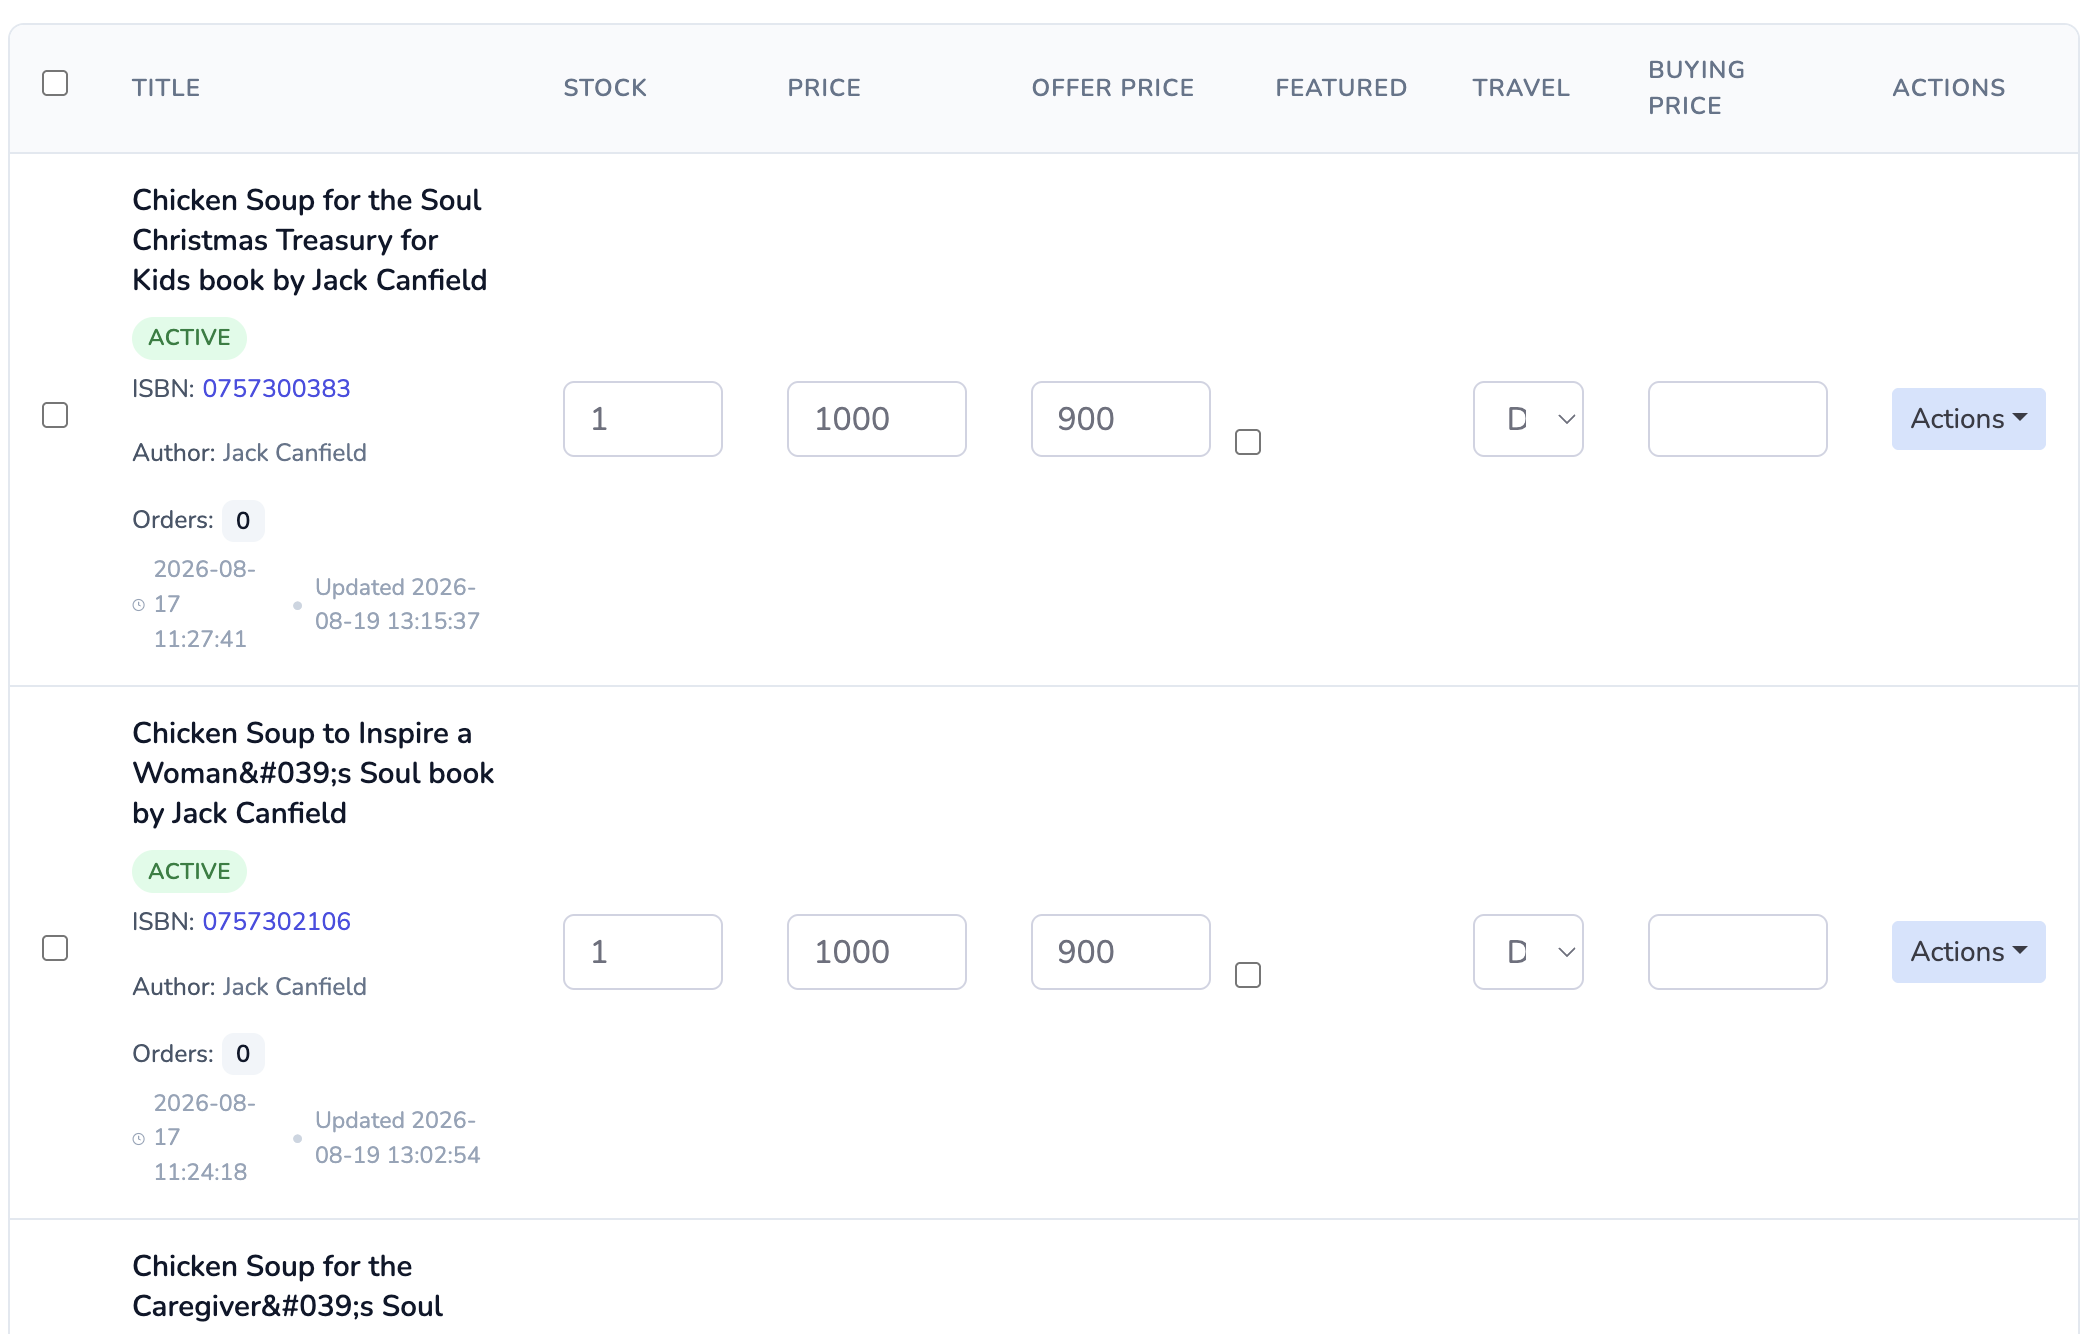Viewport: 2086px width, 1334px height.
Task: Click the STOCK column header
Action: (x=605, y=88)
